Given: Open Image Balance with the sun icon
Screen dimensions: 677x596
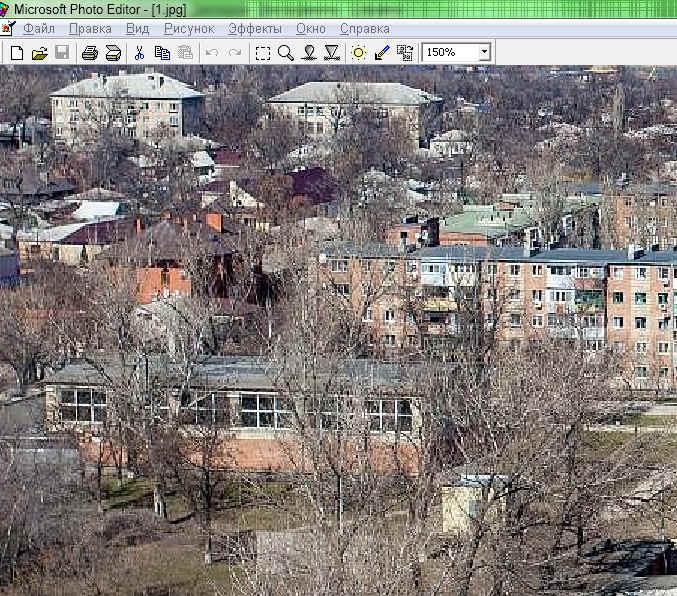Looking at the screenshot, I should click(359, 53).
